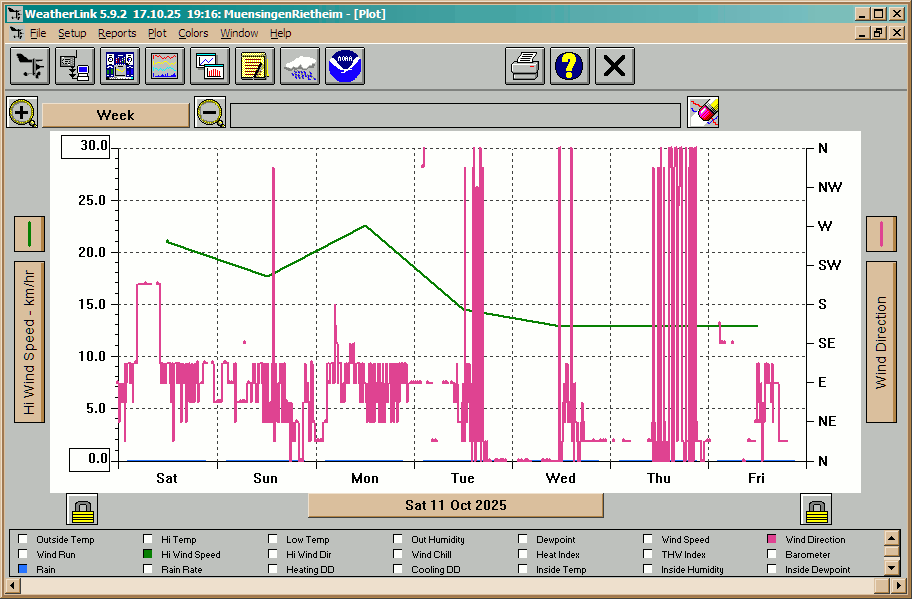Image resolution: width=912 pixels, height=599 pixels.
Task: Click the download data from station icon
Action: coord(75,67)
